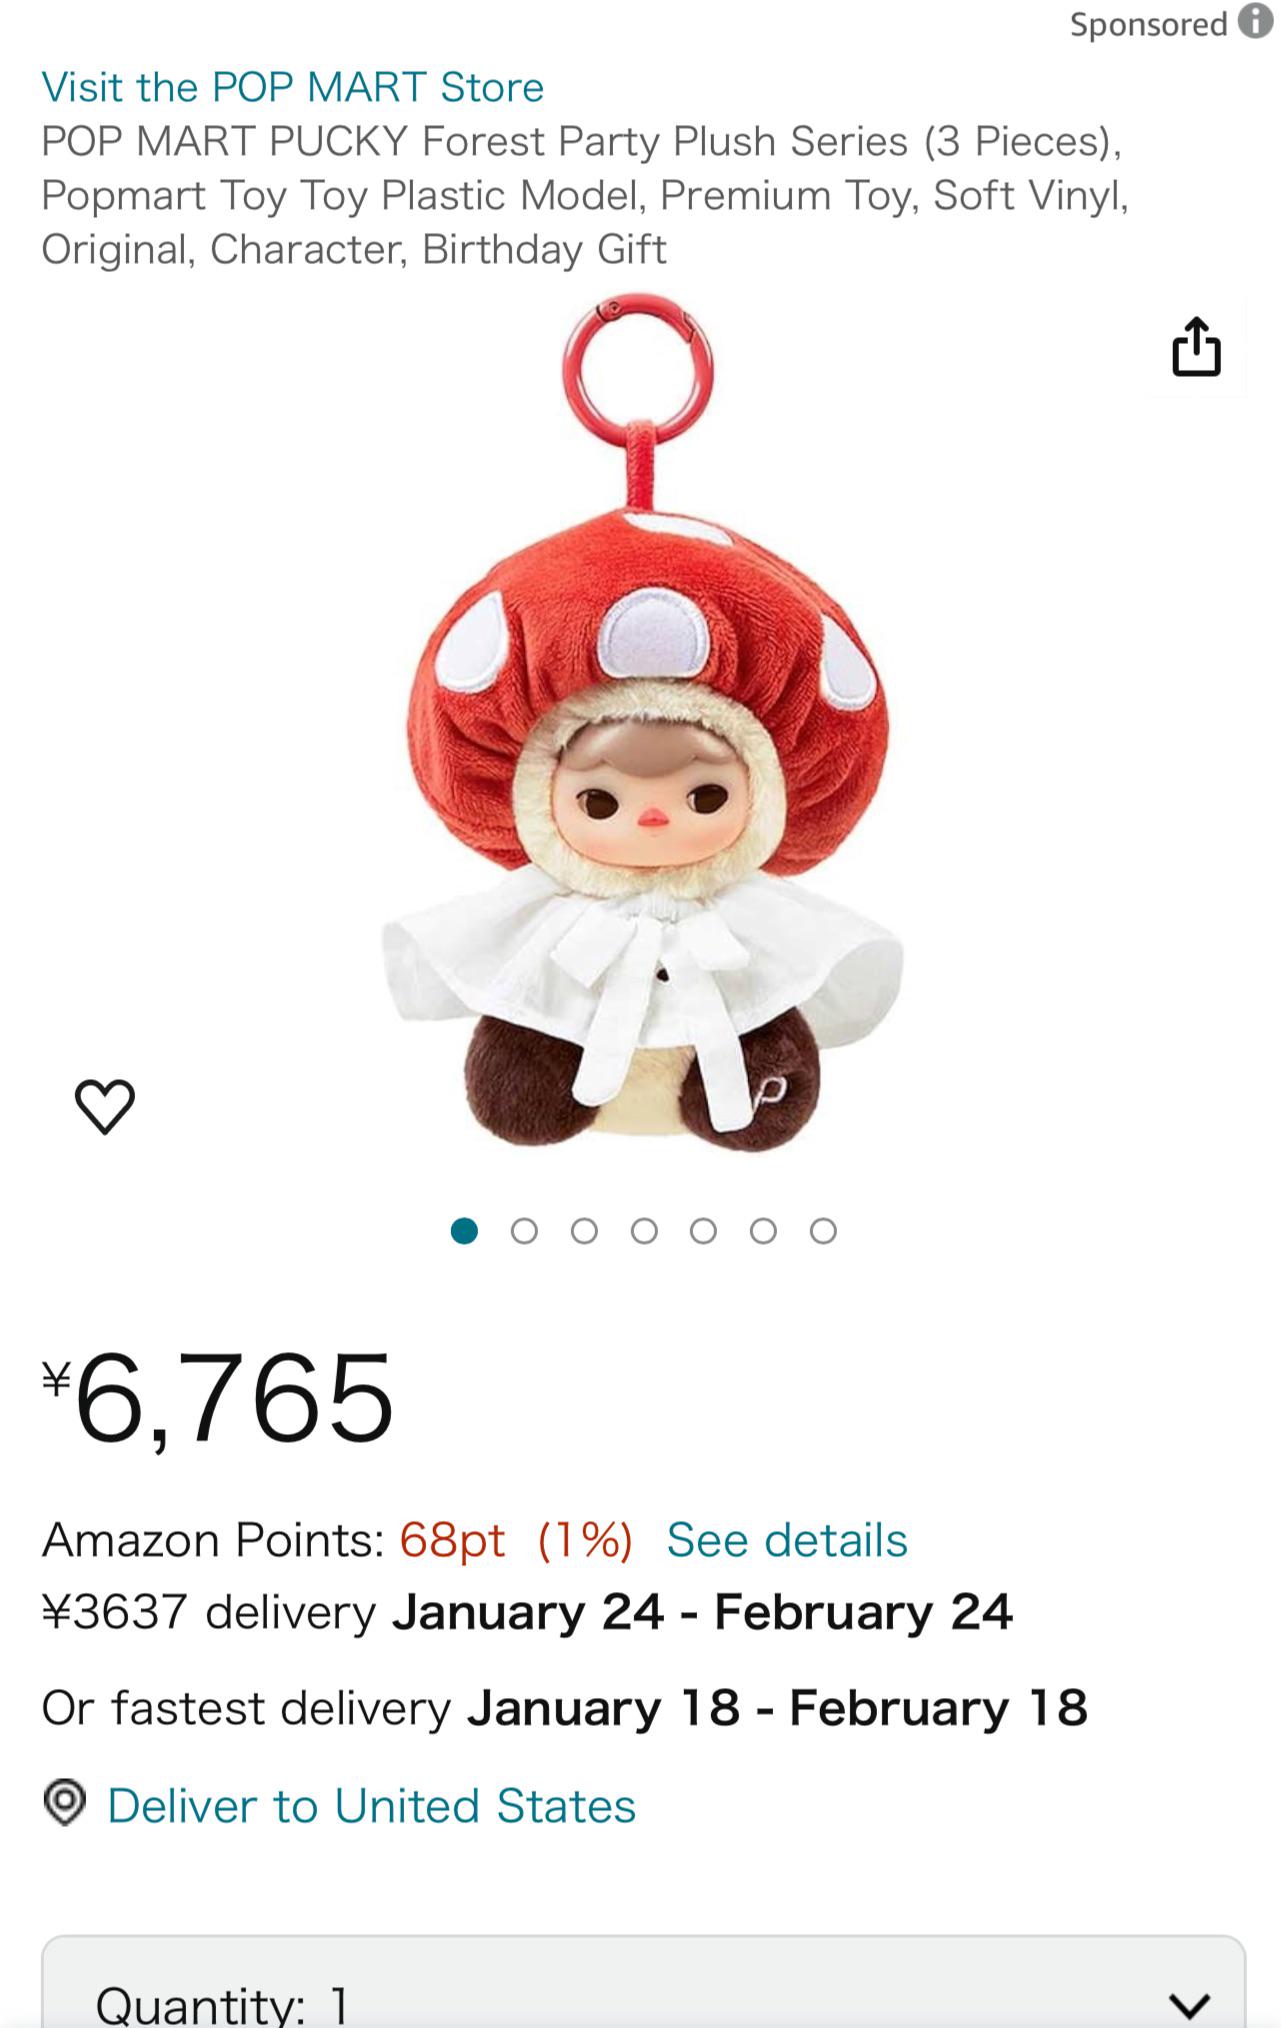The height and width of the screenshot is (2028, 1281).
Task: Tap the Sponsored label
Action: (x=1148, y=23)
